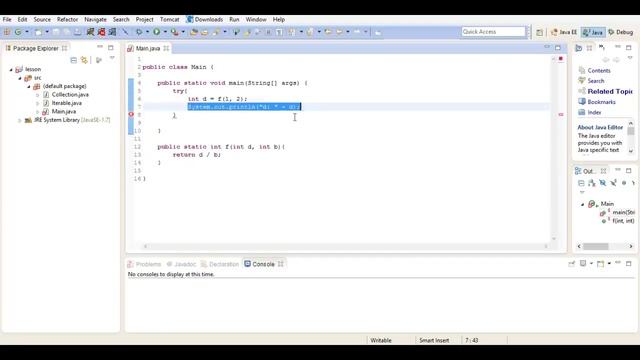Select Collection.java in Package Explorer
The height and width of the screenshot is (360, 640).
click(x=70, y=95)
